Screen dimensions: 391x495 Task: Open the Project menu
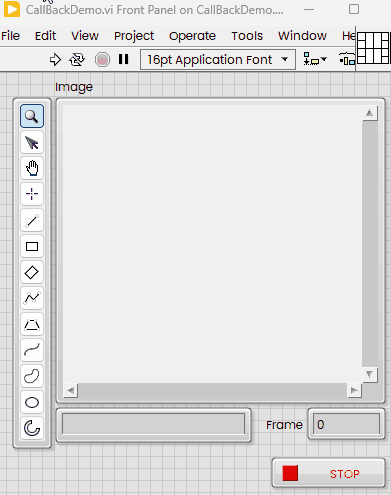(x=134, y=36)
